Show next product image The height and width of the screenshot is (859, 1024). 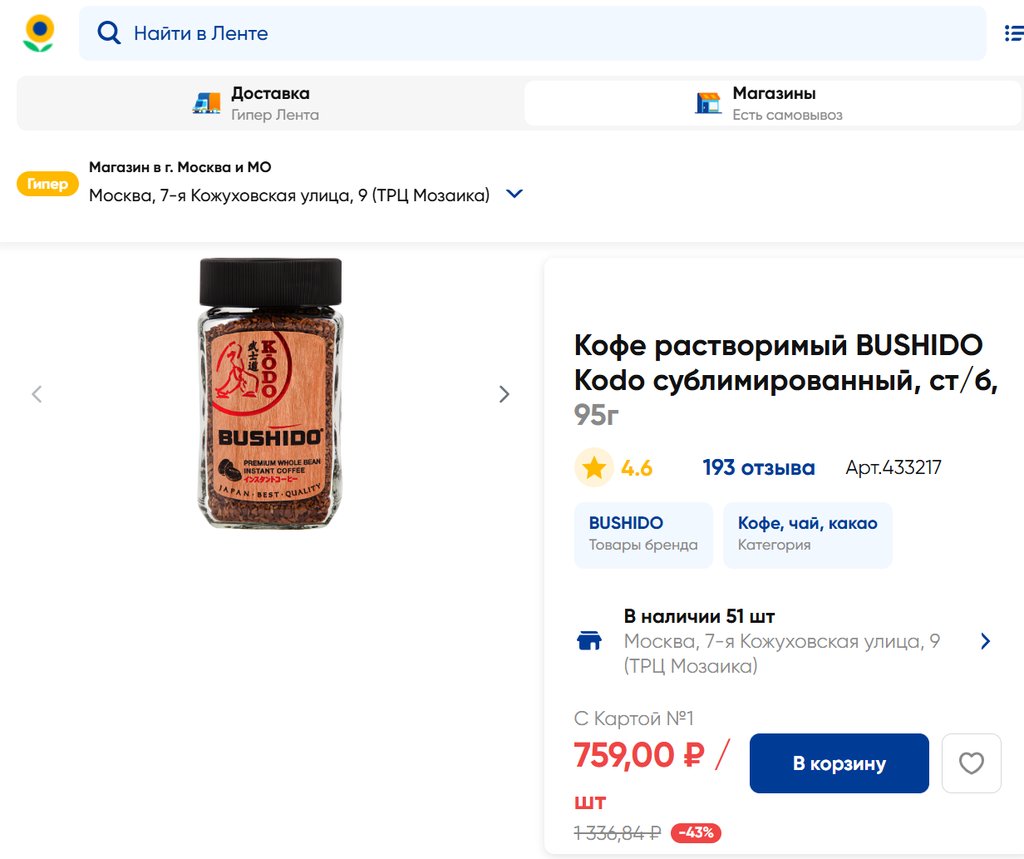[x=504, y=394]
